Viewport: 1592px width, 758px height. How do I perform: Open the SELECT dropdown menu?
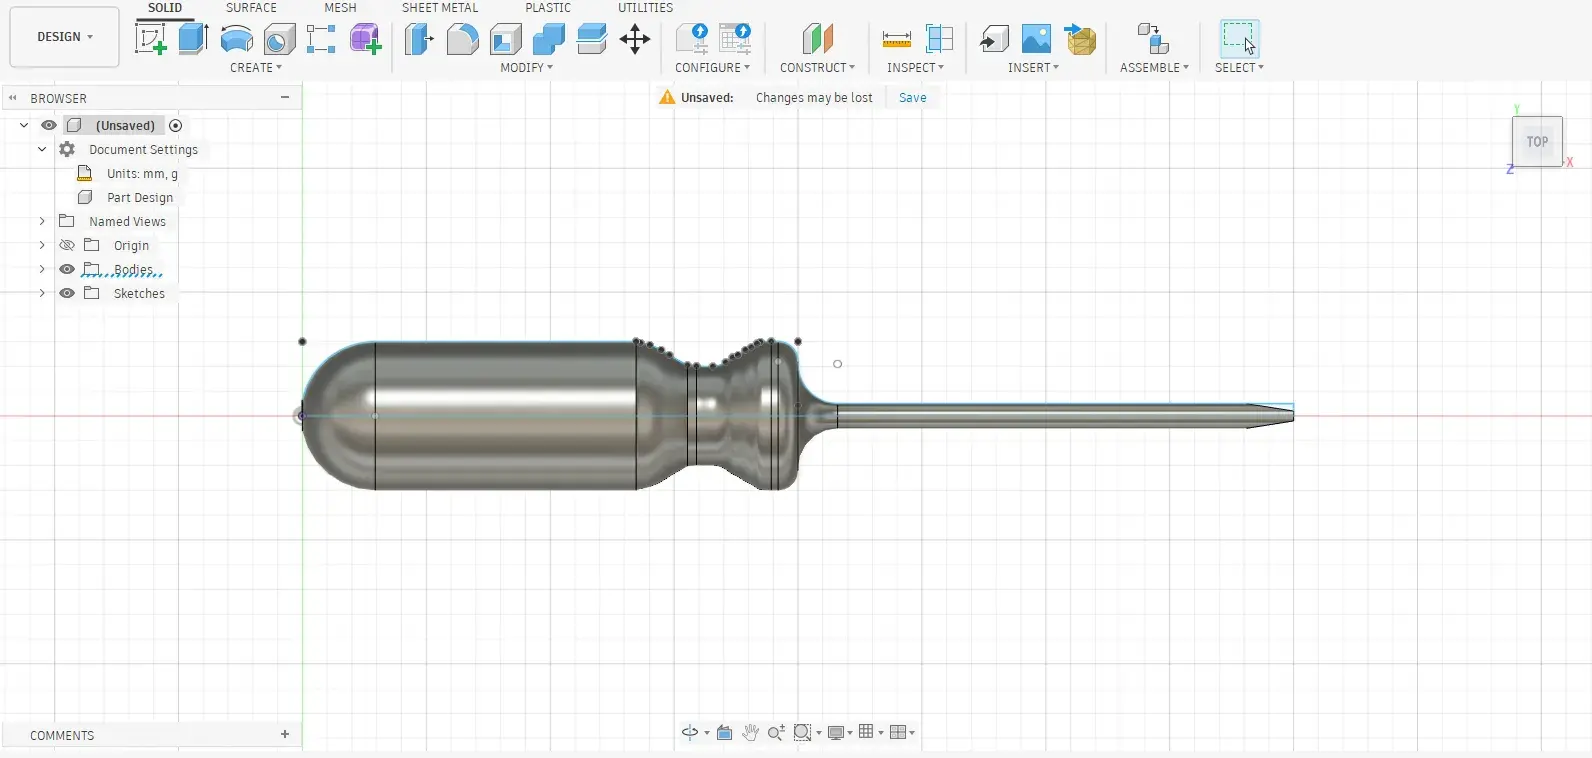tap(1239, 68)
